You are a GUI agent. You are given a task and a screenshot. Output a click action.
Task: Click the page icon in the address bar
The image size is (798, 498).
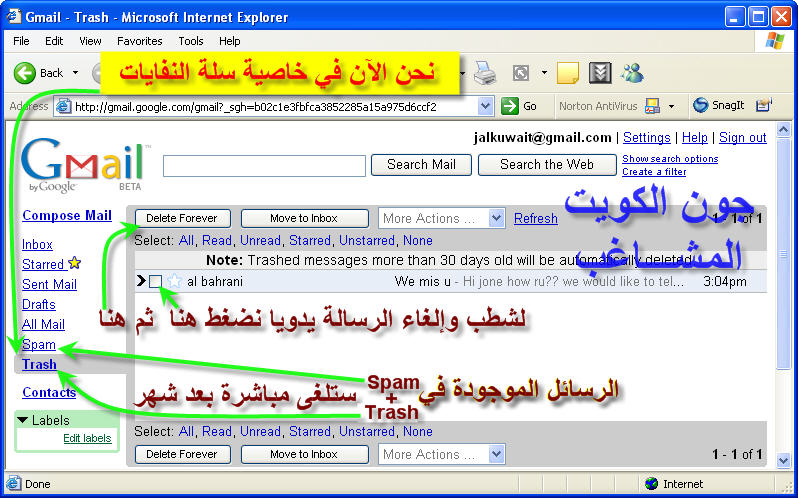pyautogui.click(x=63, y=106)
